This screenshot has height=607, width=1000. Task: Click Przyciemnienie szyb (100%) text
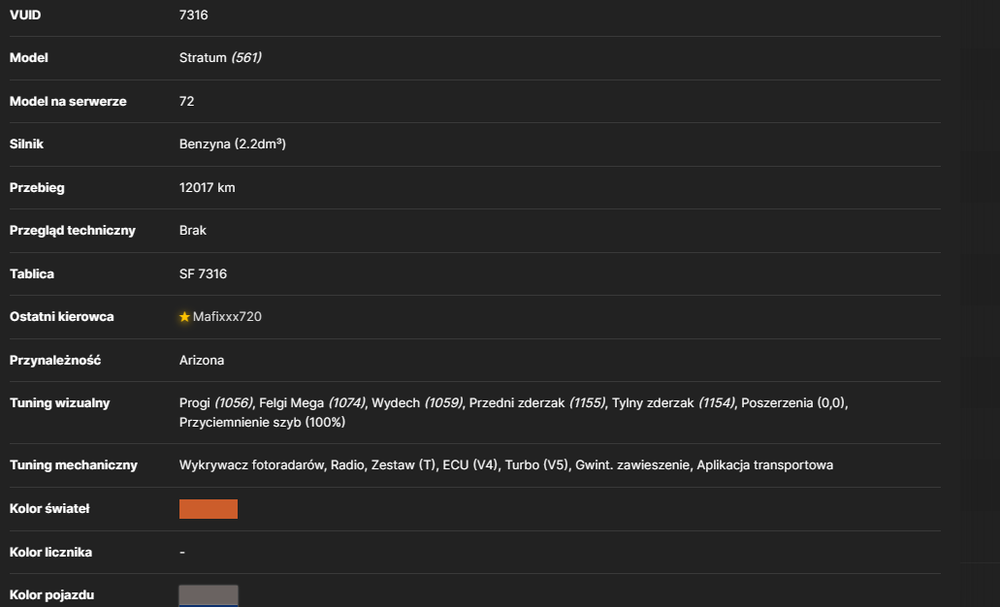click(x=262, y=422)
